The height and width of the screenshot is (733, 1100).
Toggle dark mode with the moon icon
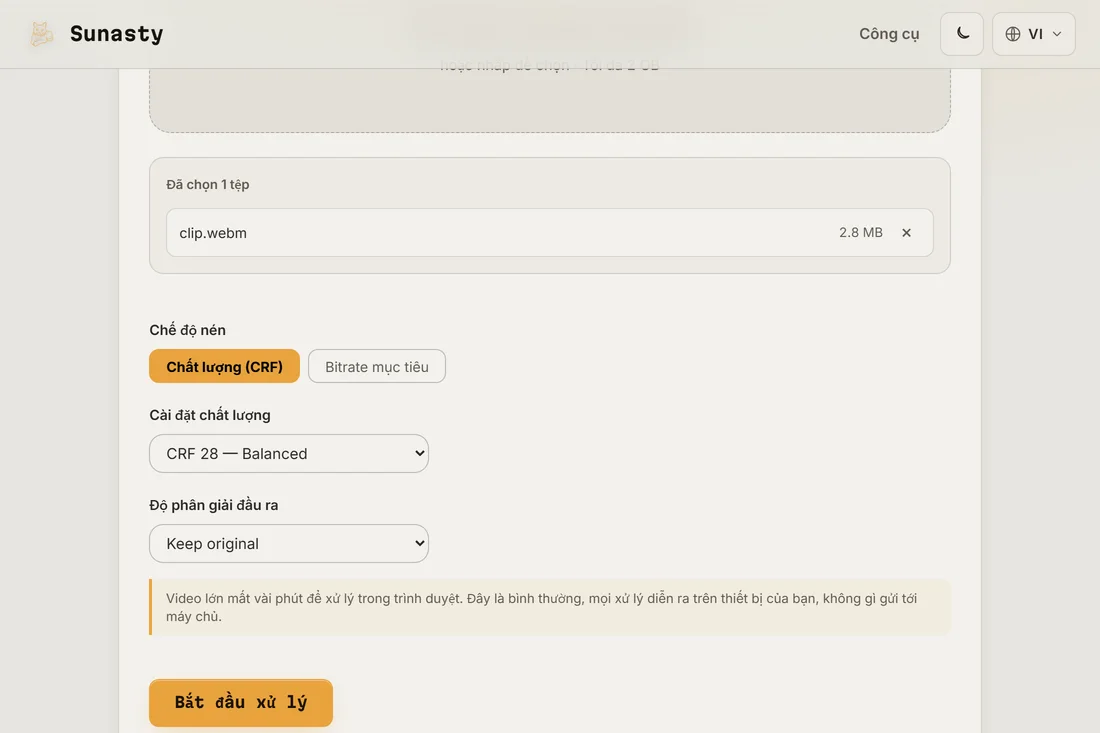pyautogui.click(x=962, y=34)
